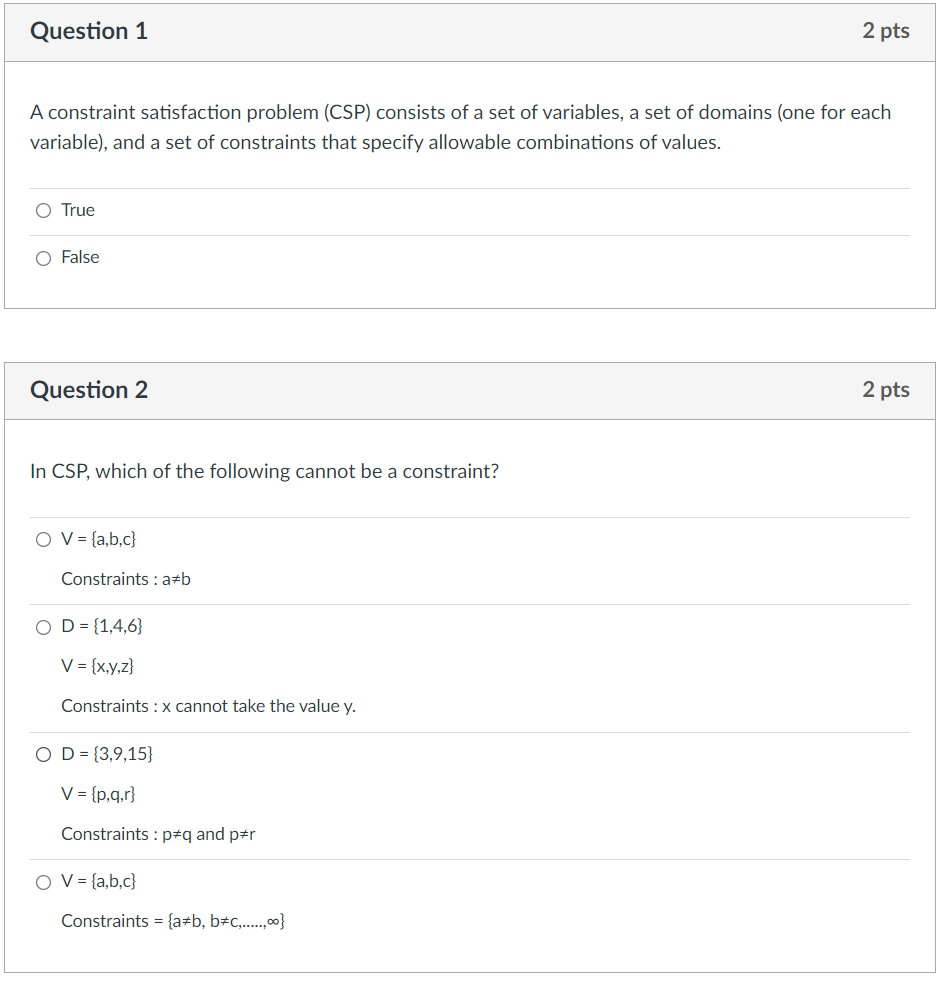940x981 pixels.
Task: Select the last option with constraints ending in ∞
Action: pos(44,882)
